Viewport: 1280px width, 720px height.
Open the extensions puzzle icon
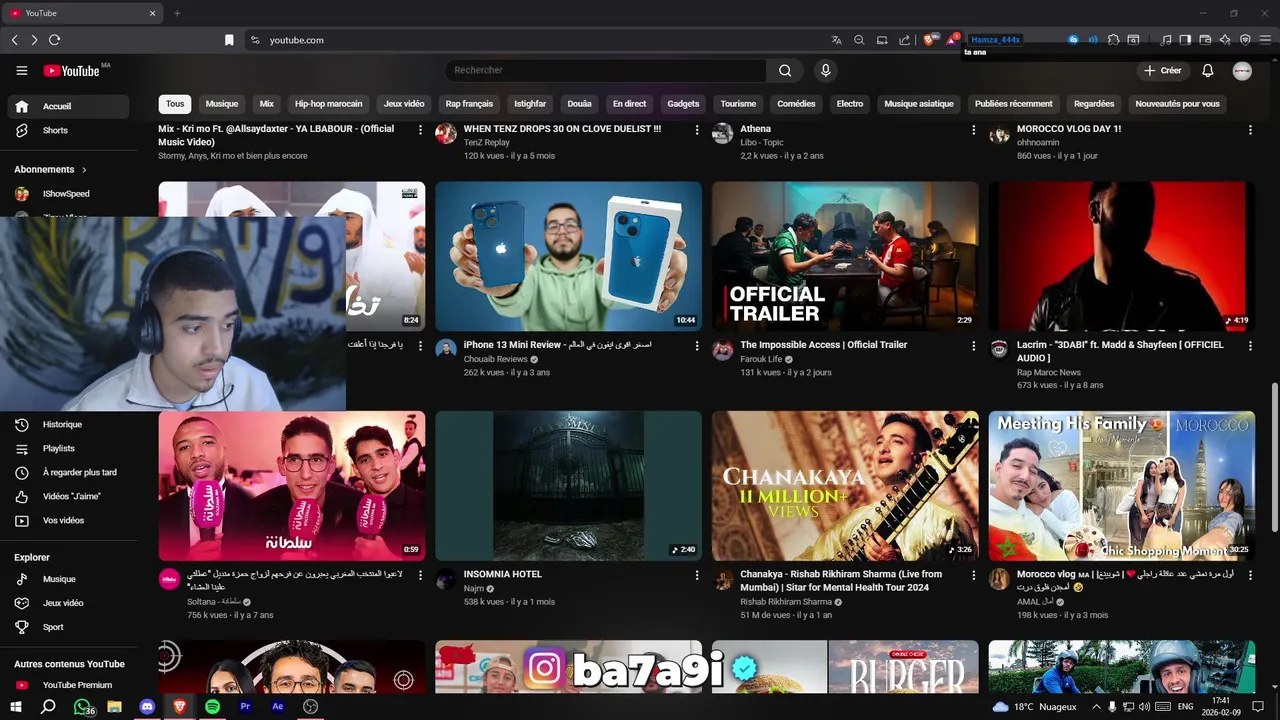click(x=1113, y=40)
